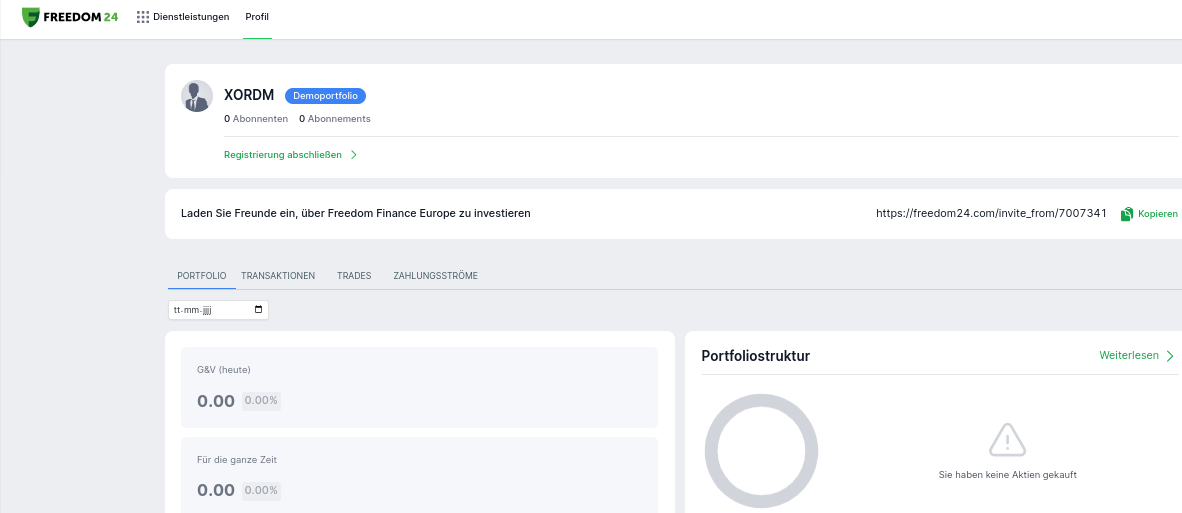Click the Weiterlesen link
The width and height of the screenshot is (1182, 513).
tap(1129, 356)
